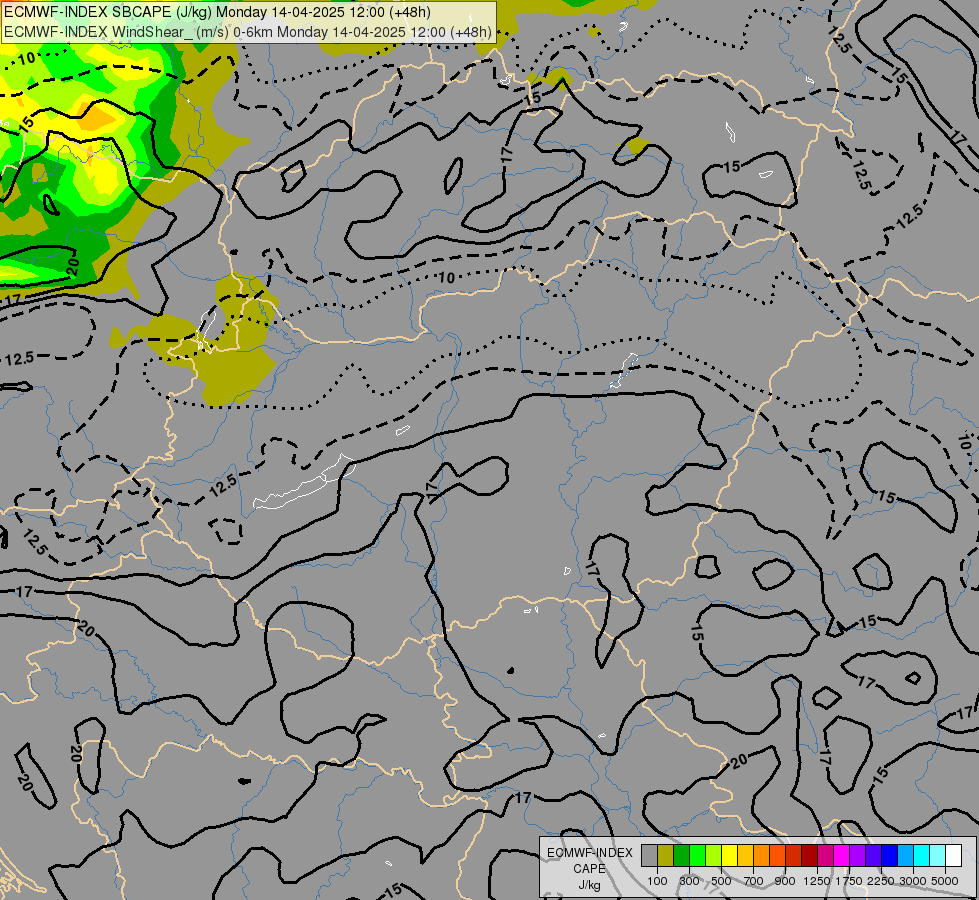
Task: Click the 'CAPE' word in the legend
Action: 589,869
